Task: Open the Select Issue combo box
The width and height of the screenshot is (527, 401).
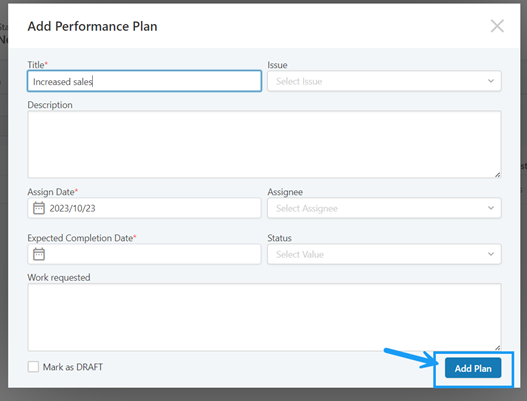Action: tap(384, 81)
